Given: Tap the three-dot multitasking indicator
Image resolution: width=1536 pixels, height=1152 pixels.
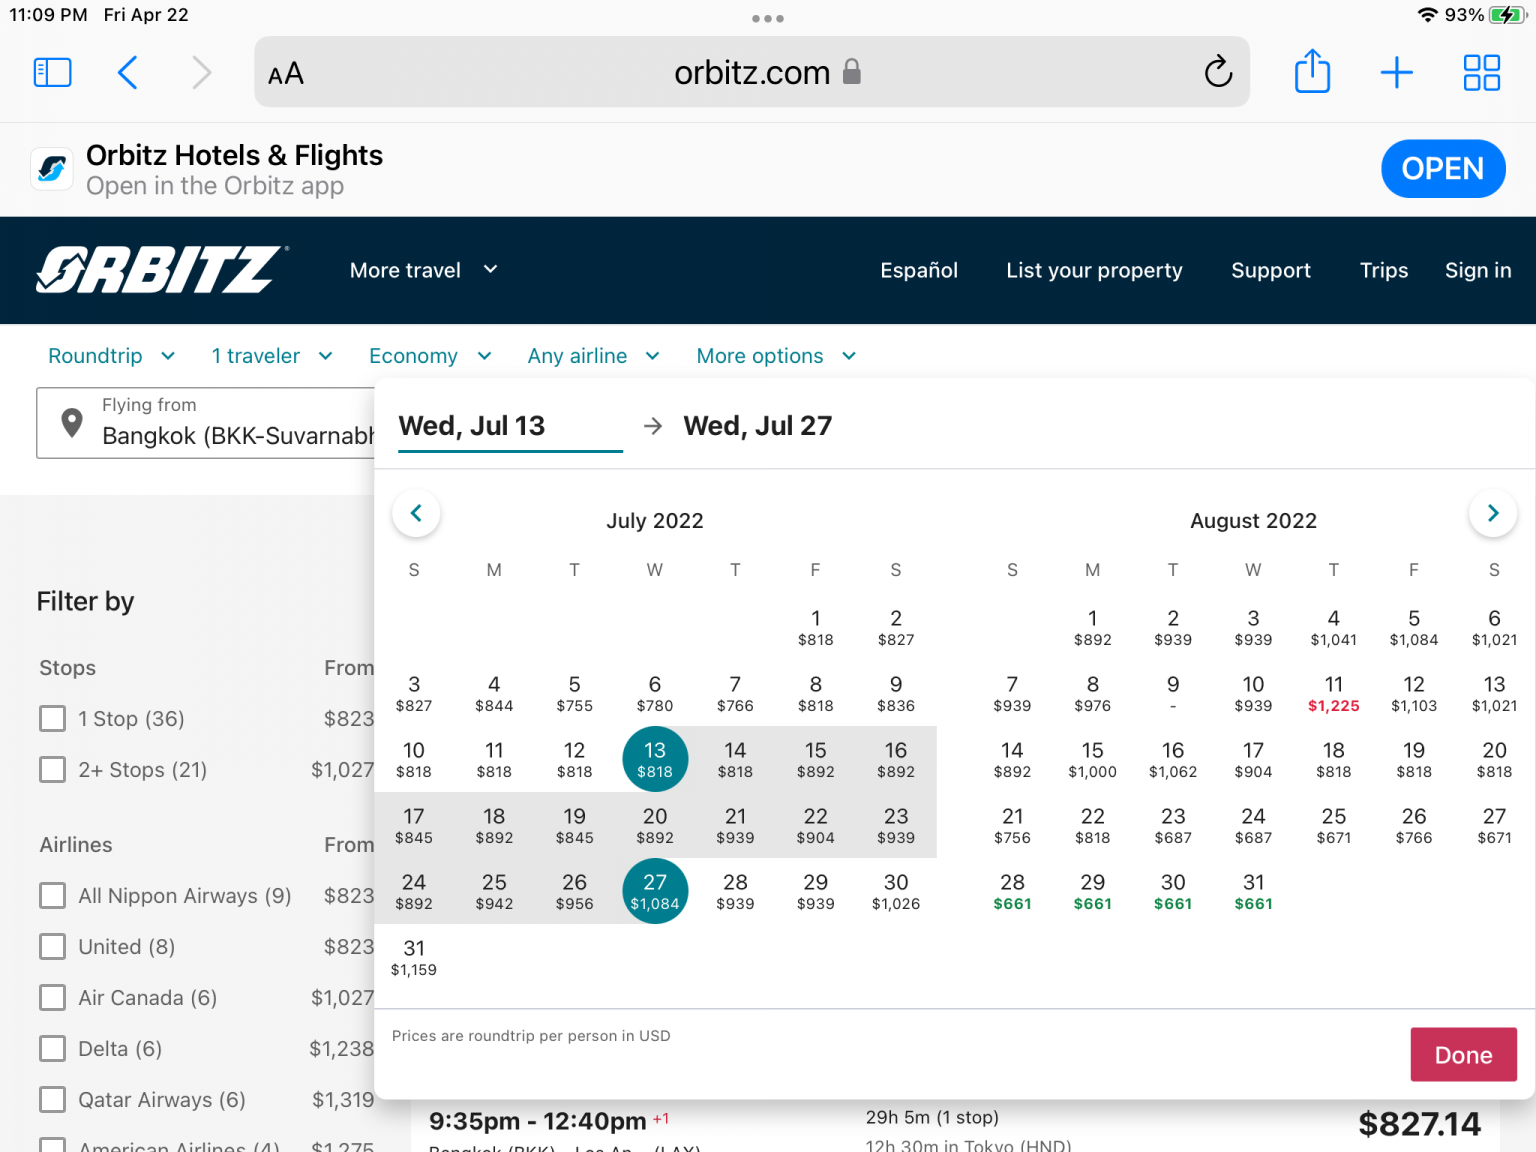Looking at the screenshot, I should [x=768, y=18].
